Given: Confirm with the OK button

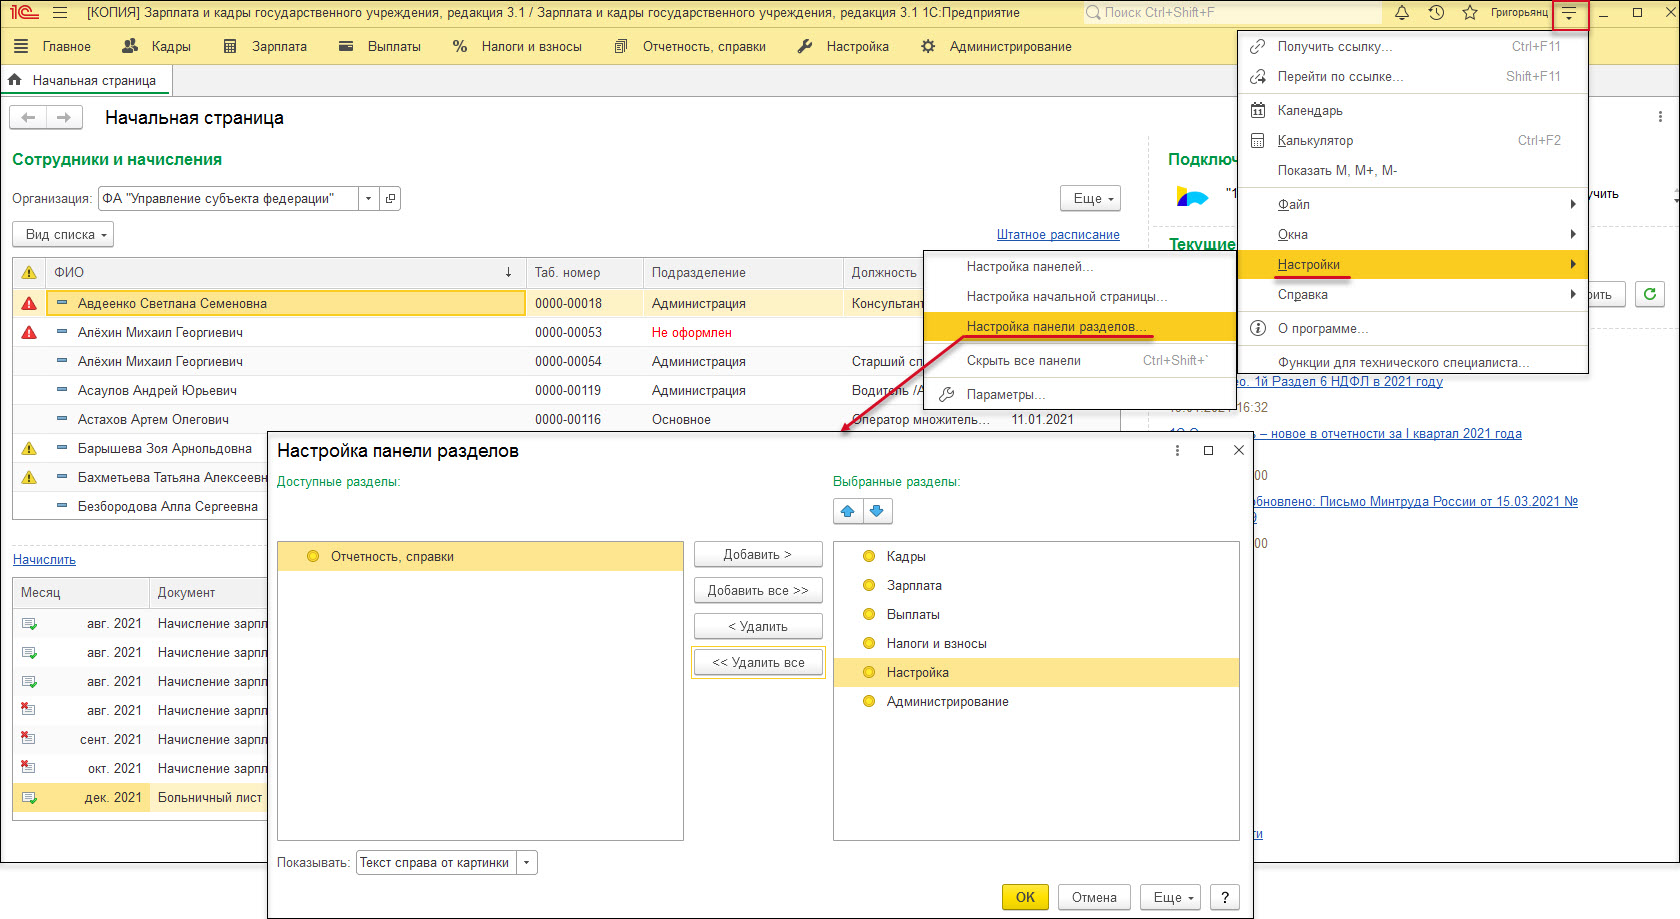Looking at the screenshot, I should [x=1025, y=897].
